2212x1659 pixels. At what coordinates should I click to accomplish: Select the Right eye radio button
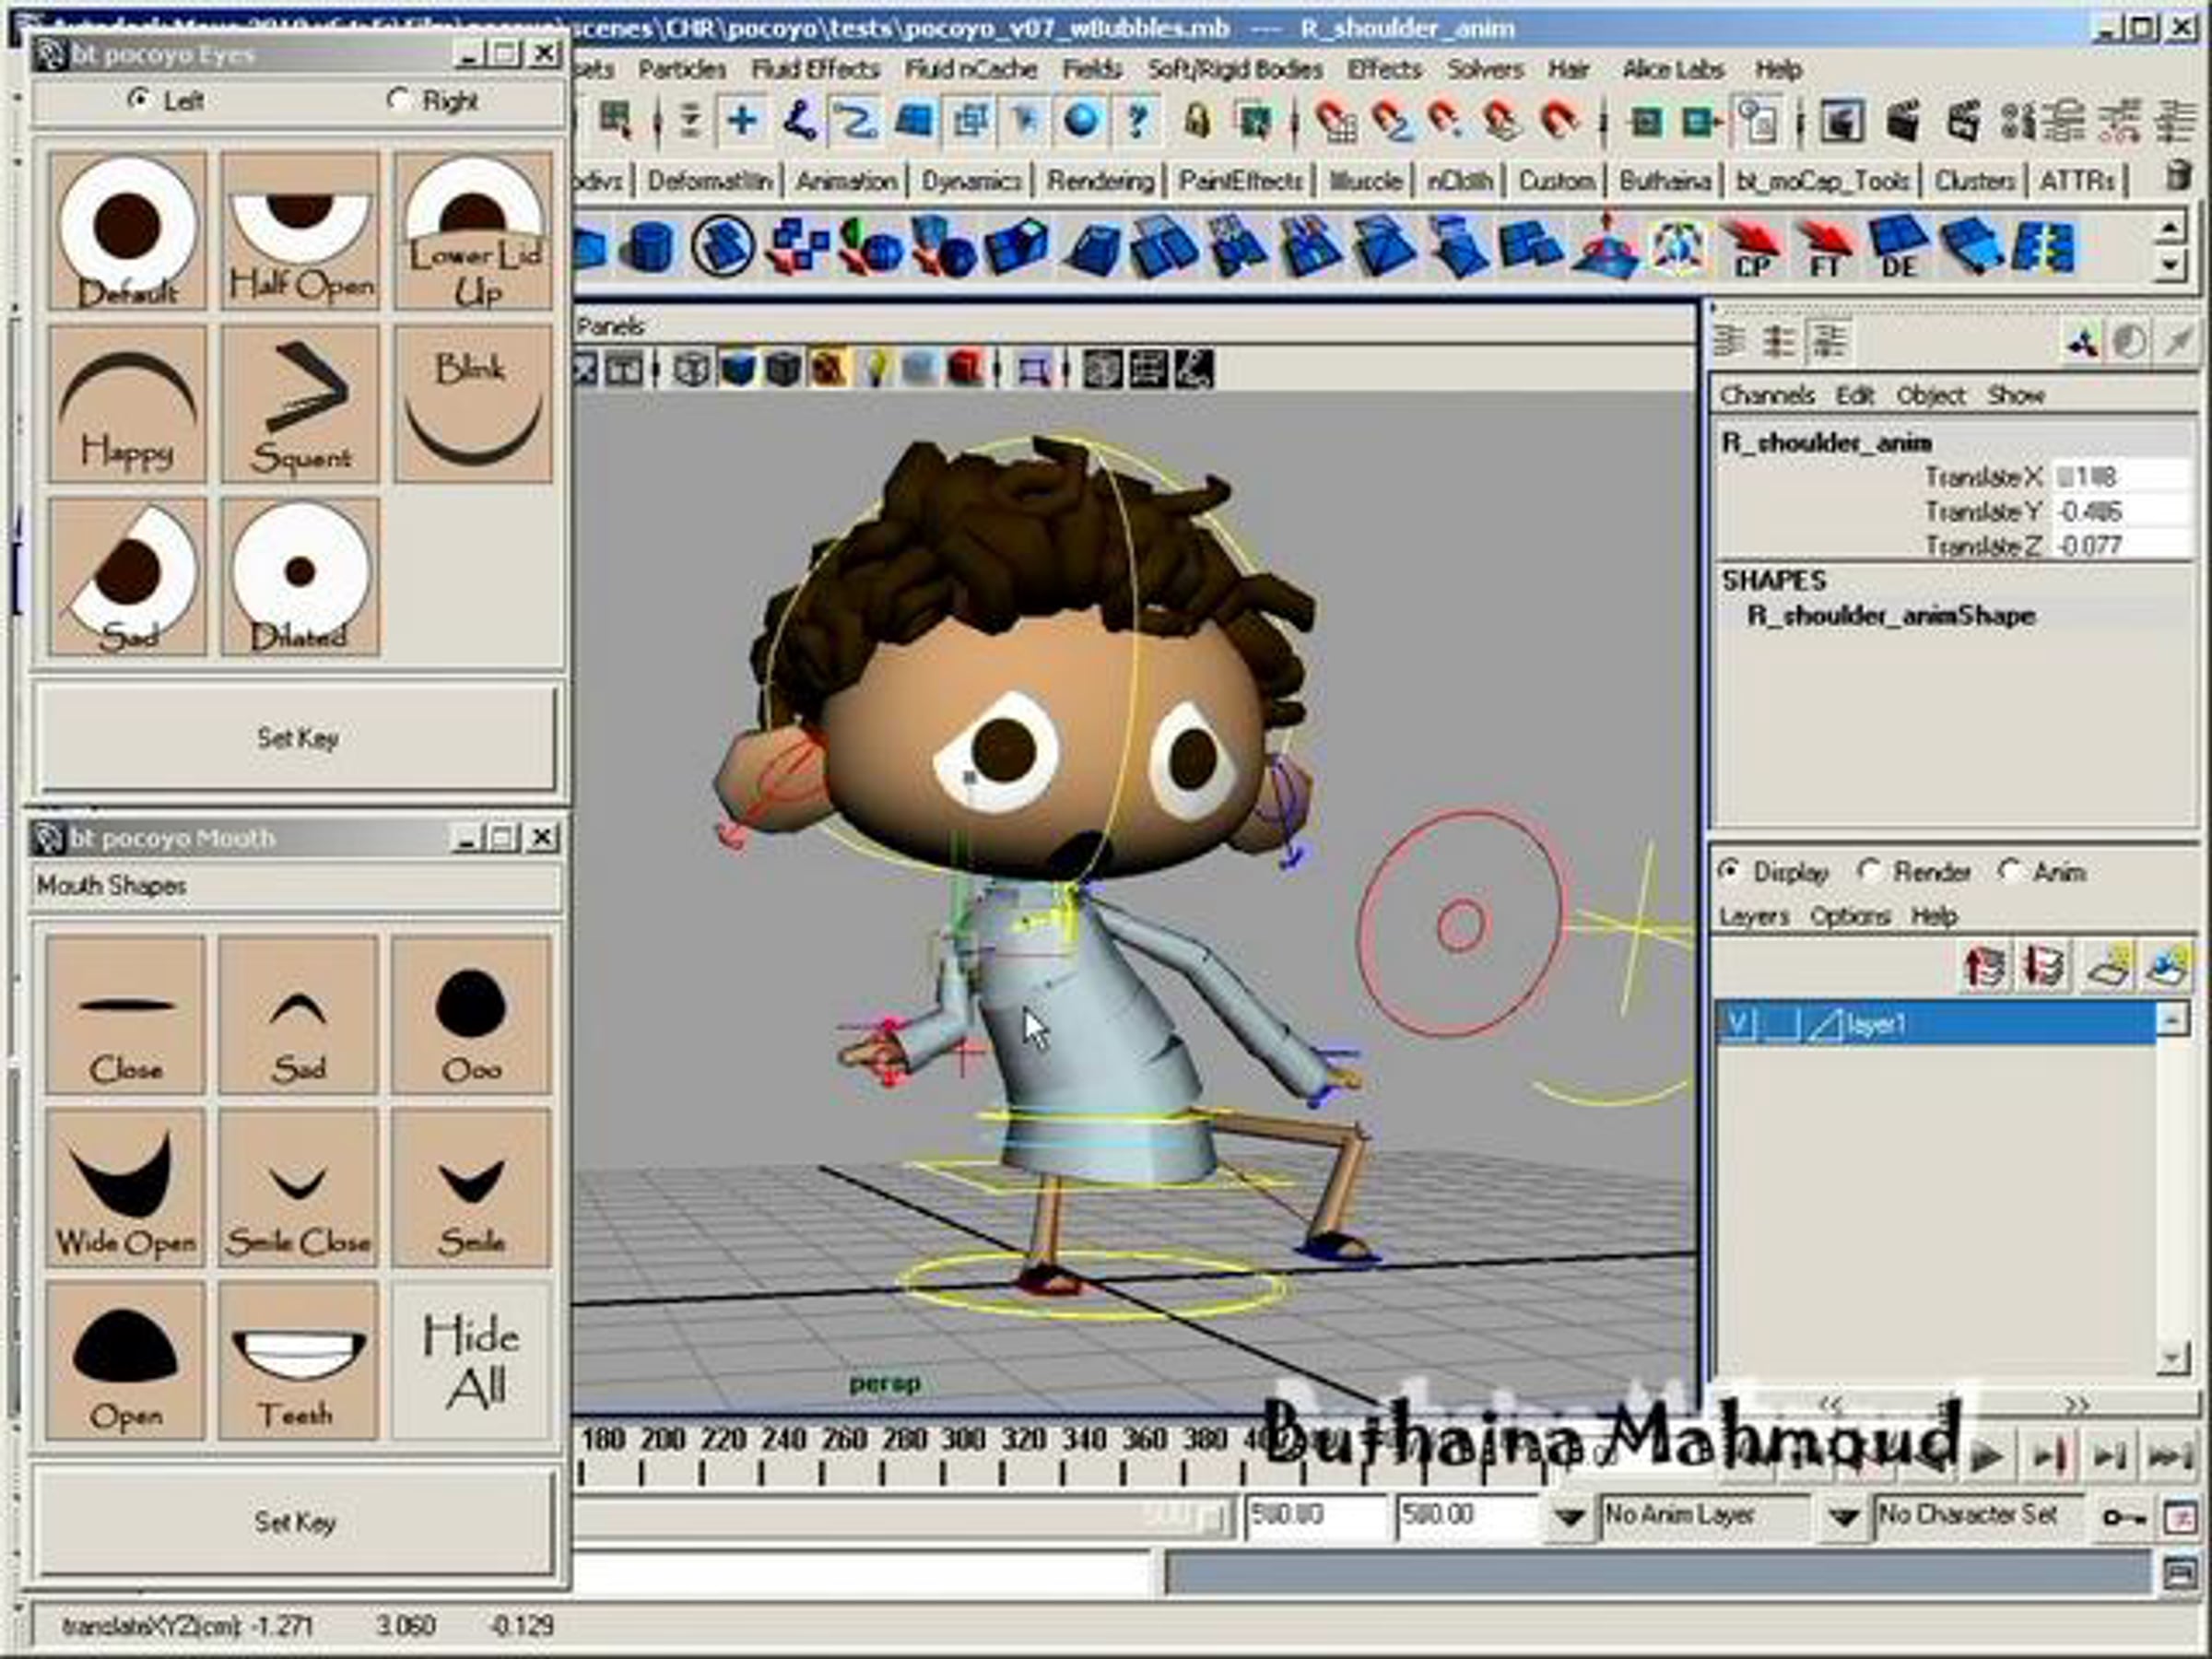(x=398, y=99)
